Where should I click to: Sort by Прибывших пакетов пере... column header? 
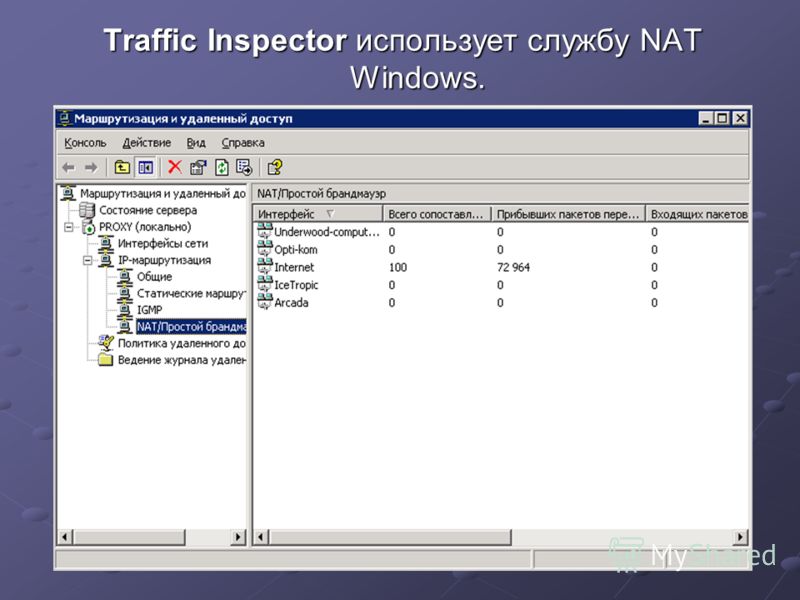[568, 214]
